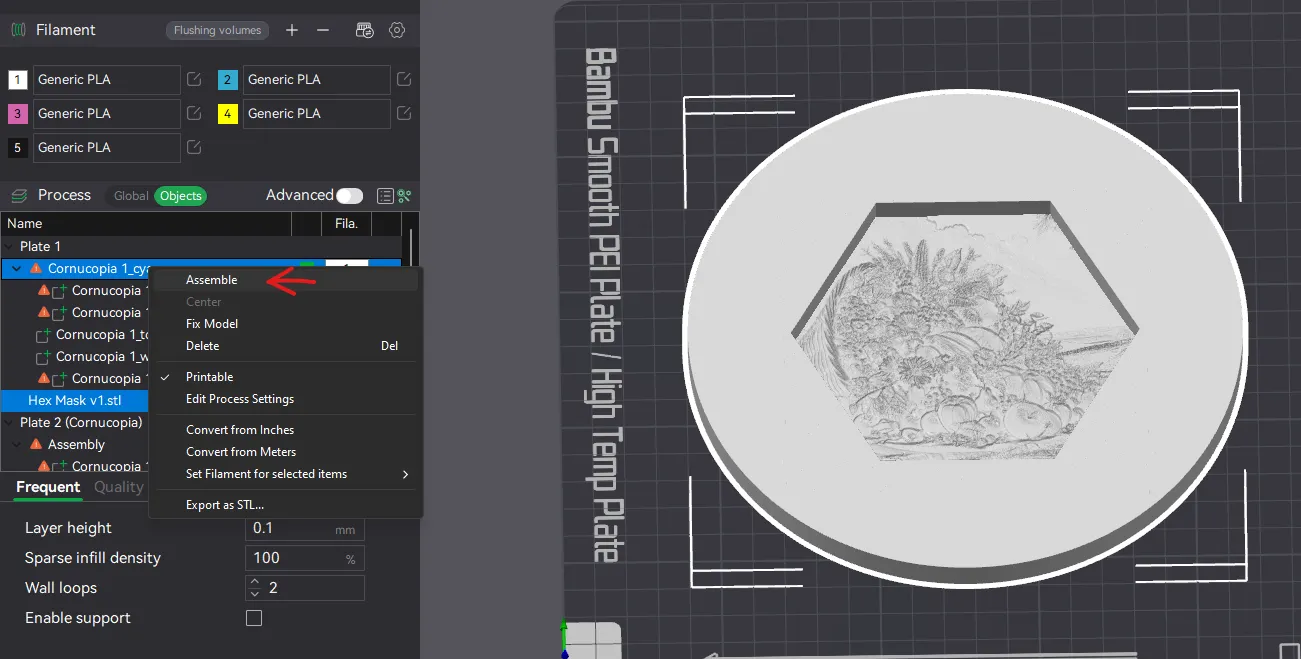Open the Flushing volumes button

(217, 30)
